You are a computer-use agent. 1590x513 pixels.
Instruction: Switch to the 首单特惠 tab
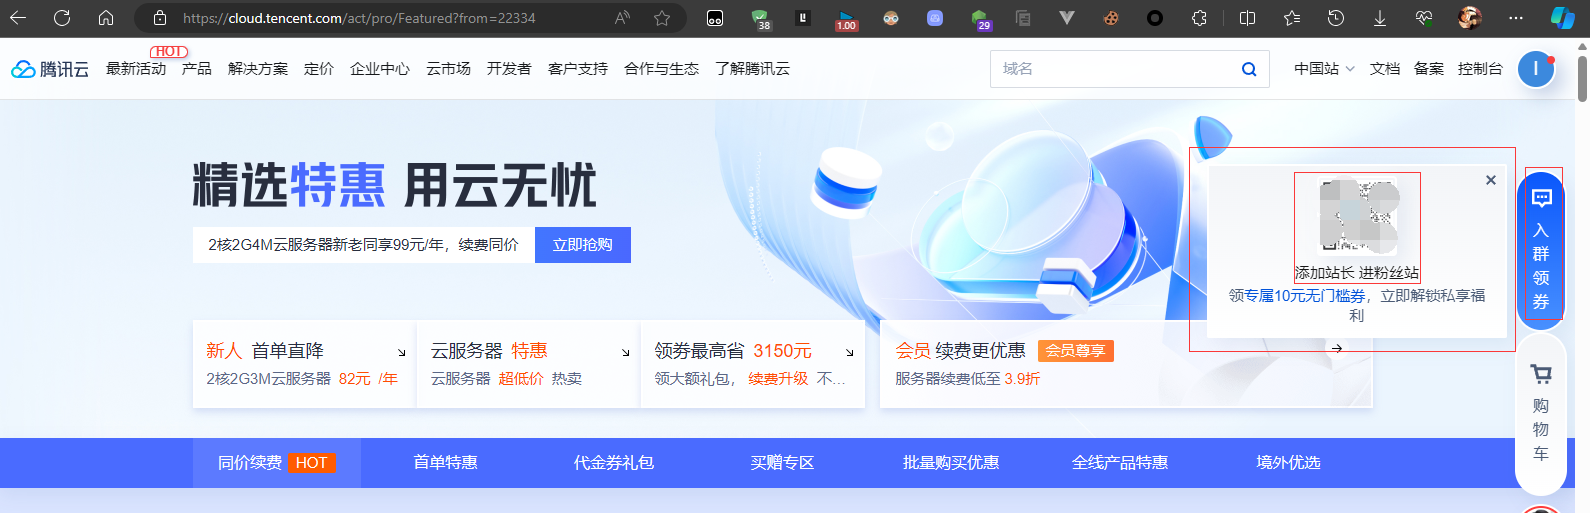point(445,463)
